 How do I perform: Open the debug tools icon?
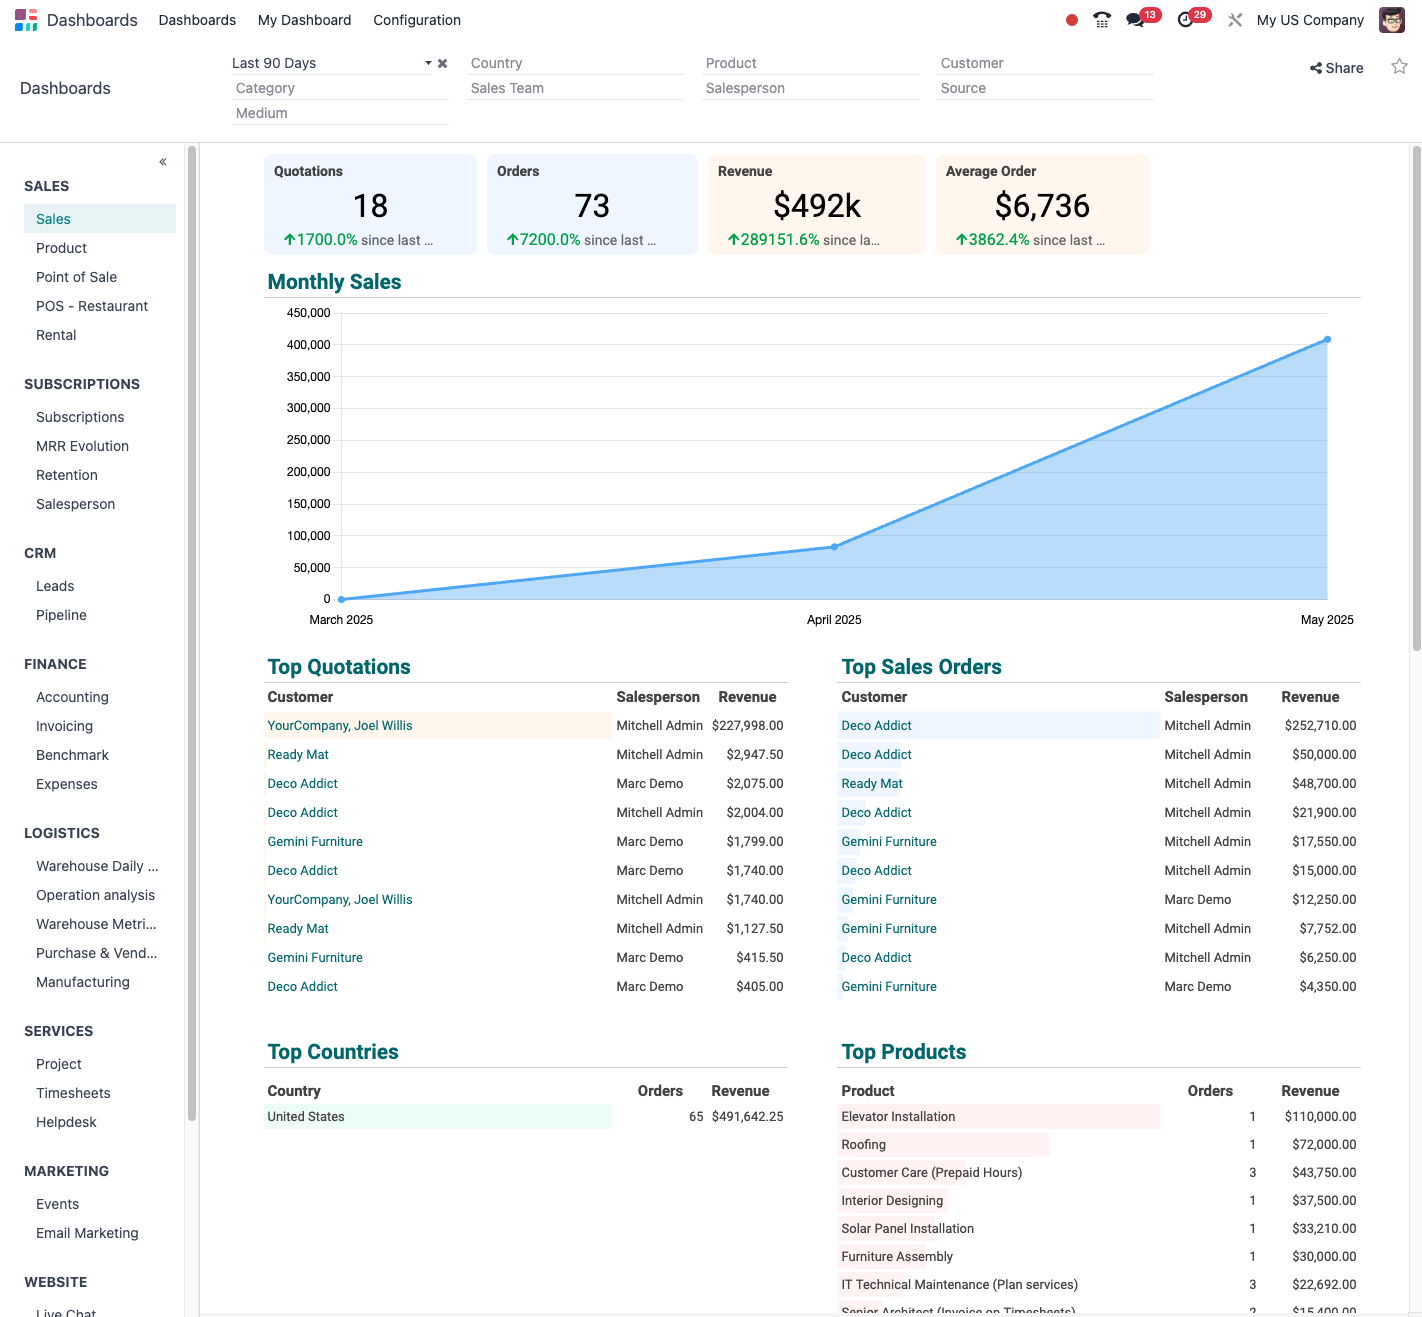1235,20
